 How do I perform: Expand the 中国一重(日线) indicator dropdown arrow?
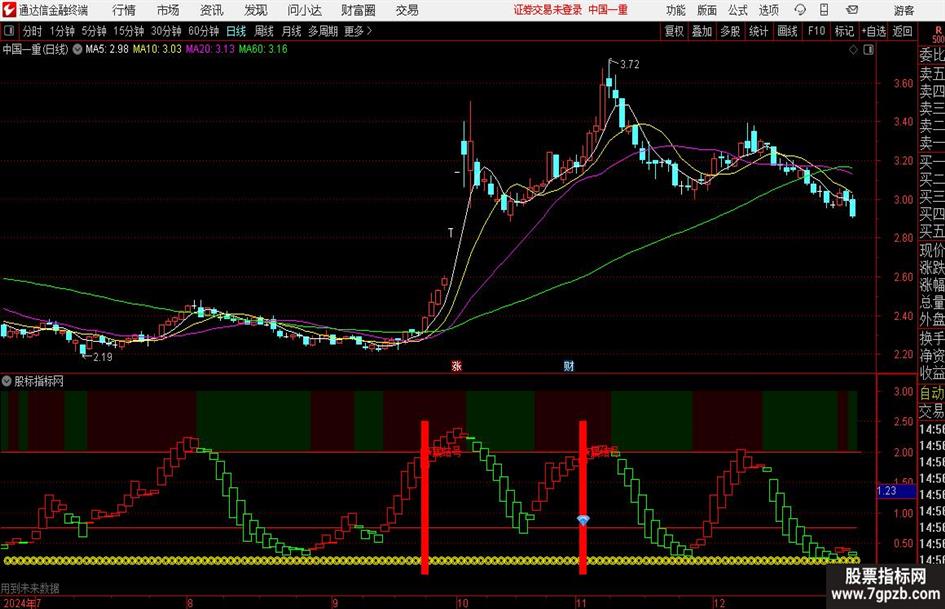point(77,49)
